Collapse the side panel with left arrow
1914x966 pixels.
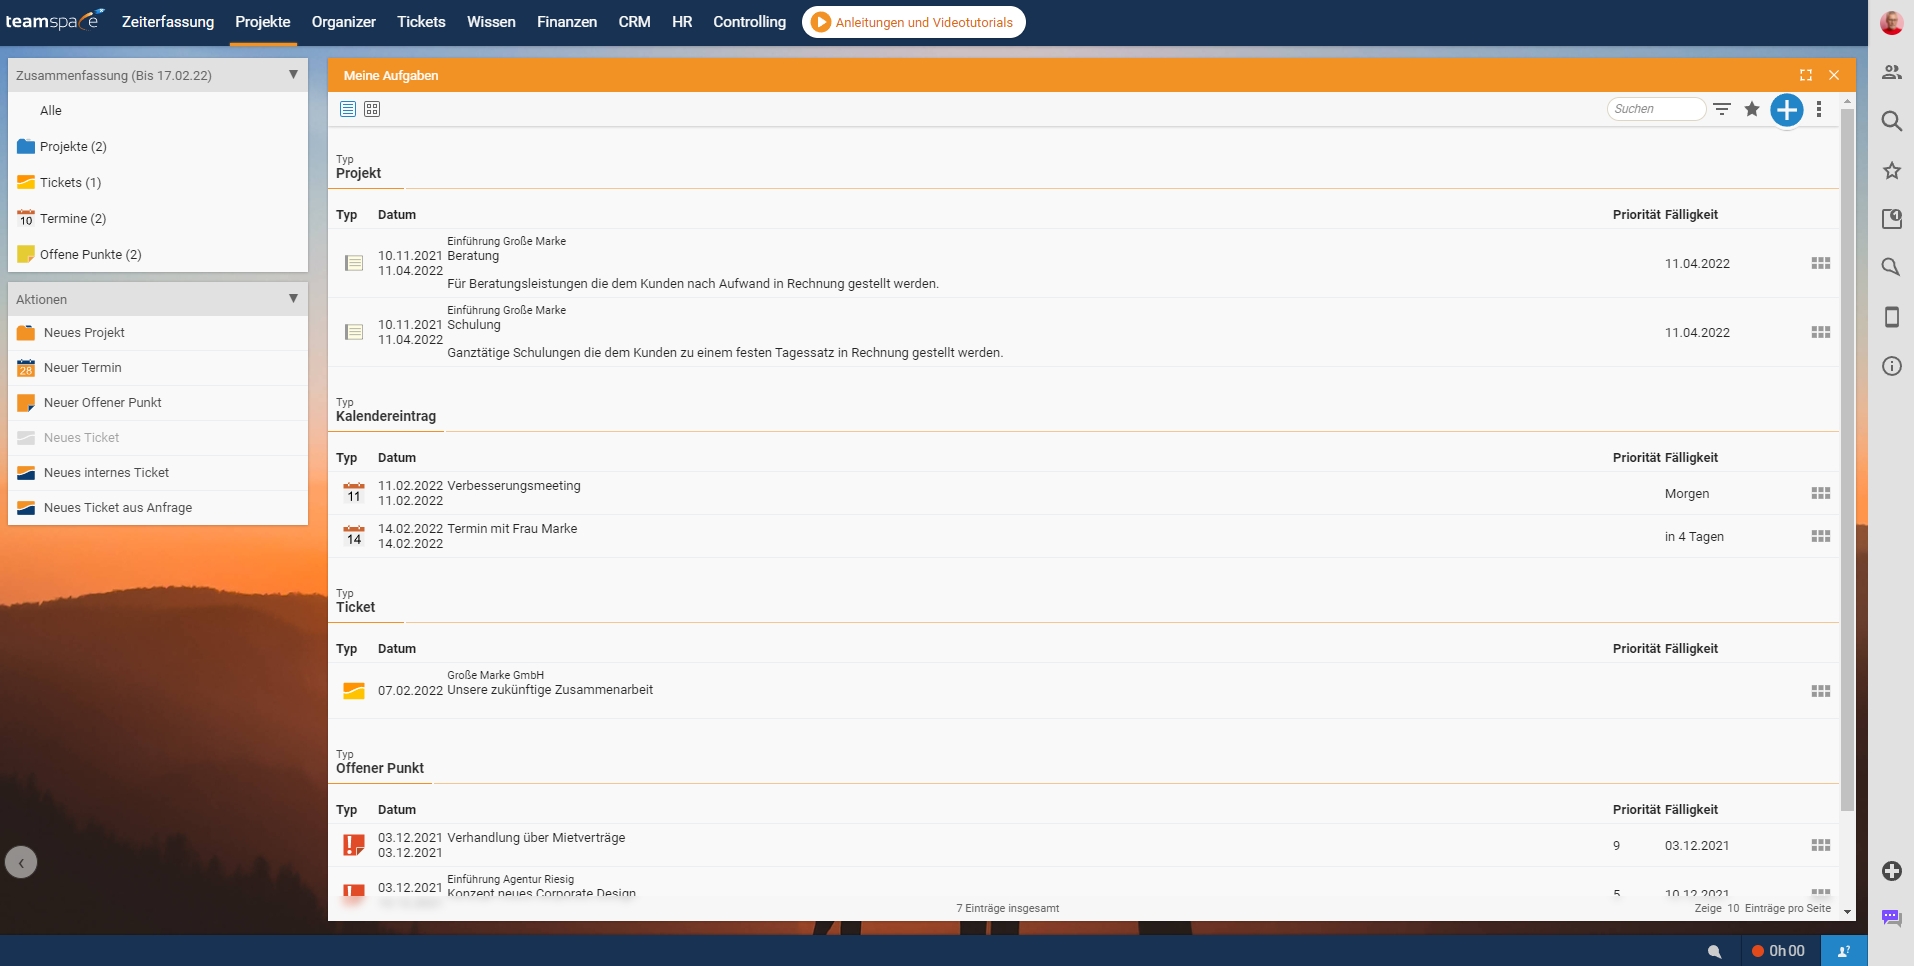pyautogui.click(x=21, y=862)
